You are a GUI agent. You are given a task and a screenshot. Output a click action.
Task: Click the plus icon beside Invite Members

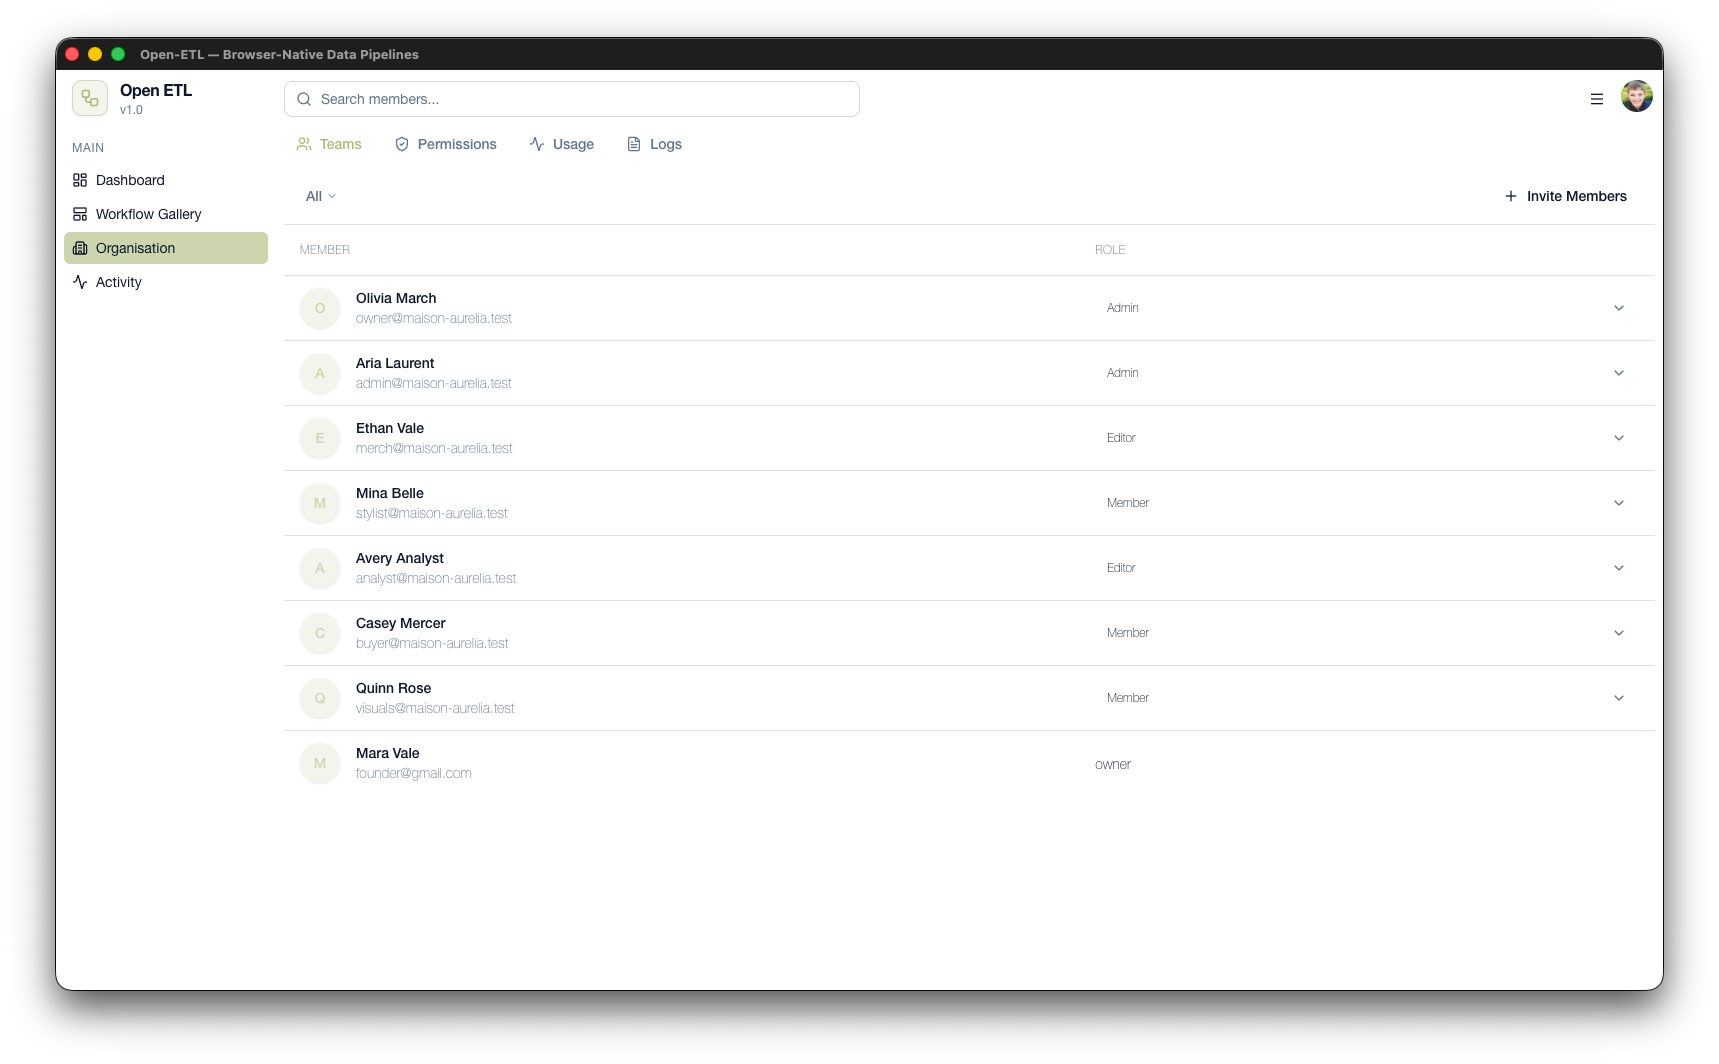coord(1511,196)
